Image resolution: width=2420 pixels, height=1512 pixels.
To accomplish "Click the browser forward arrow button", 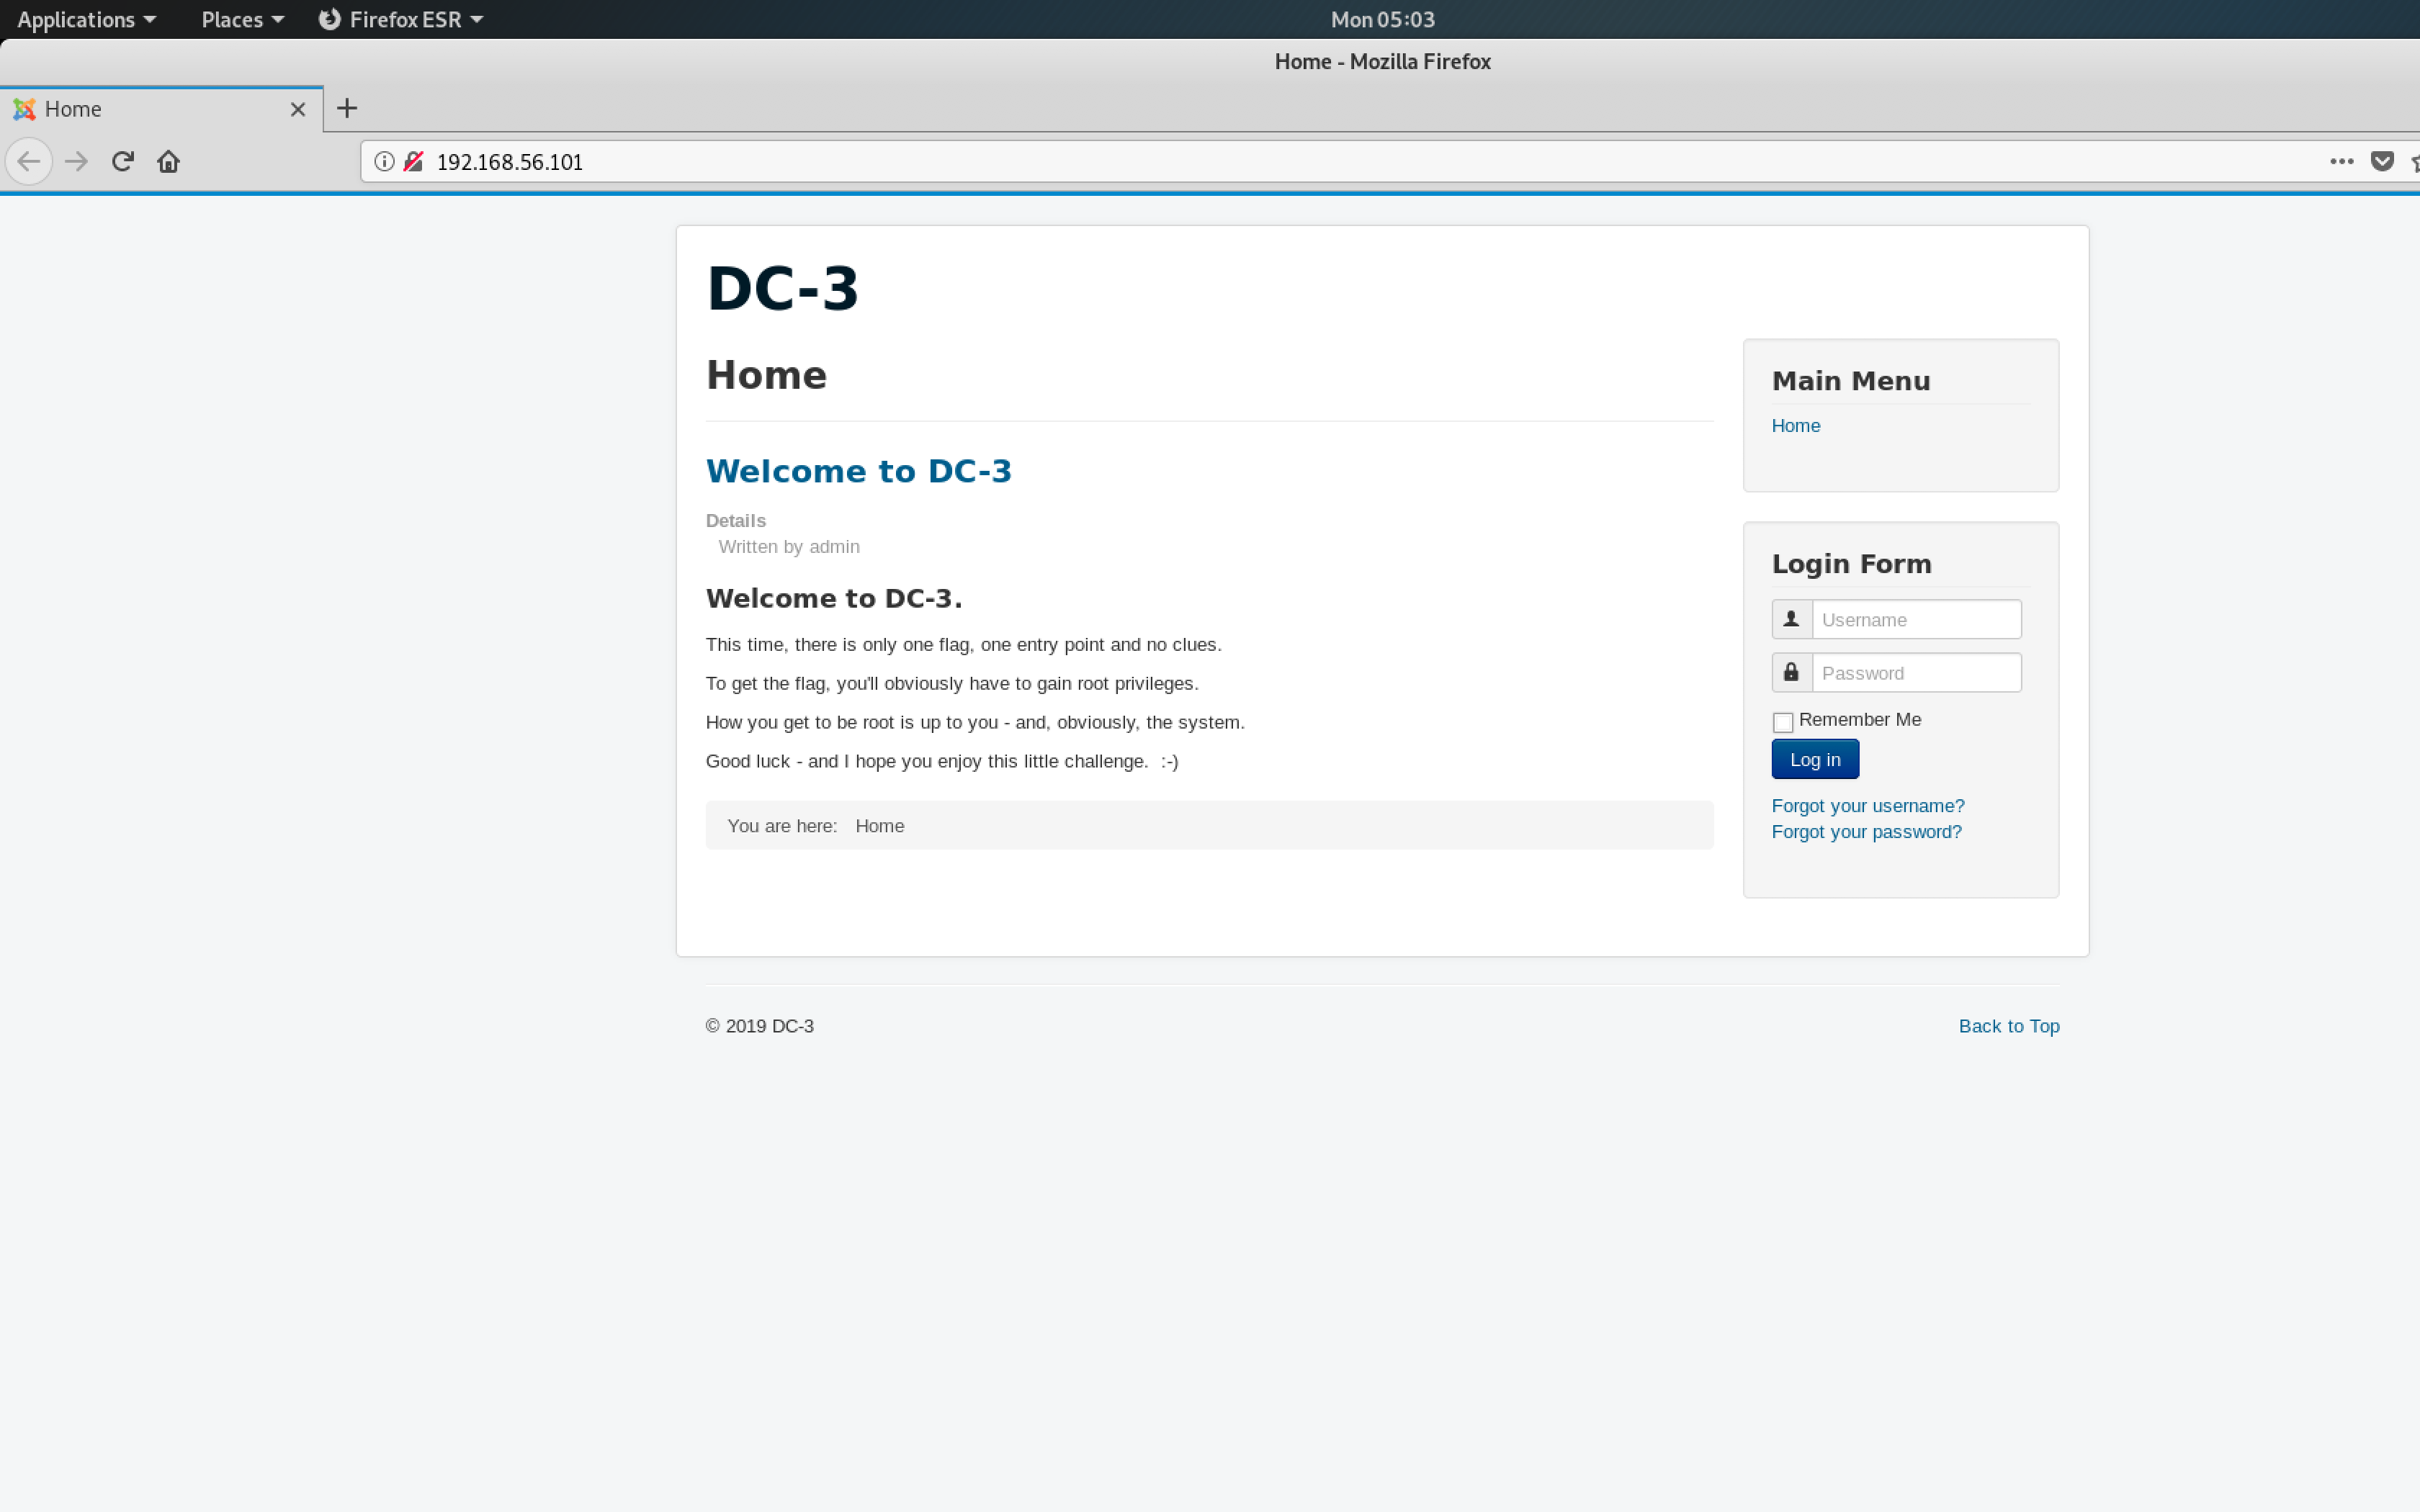I will 76,161.
